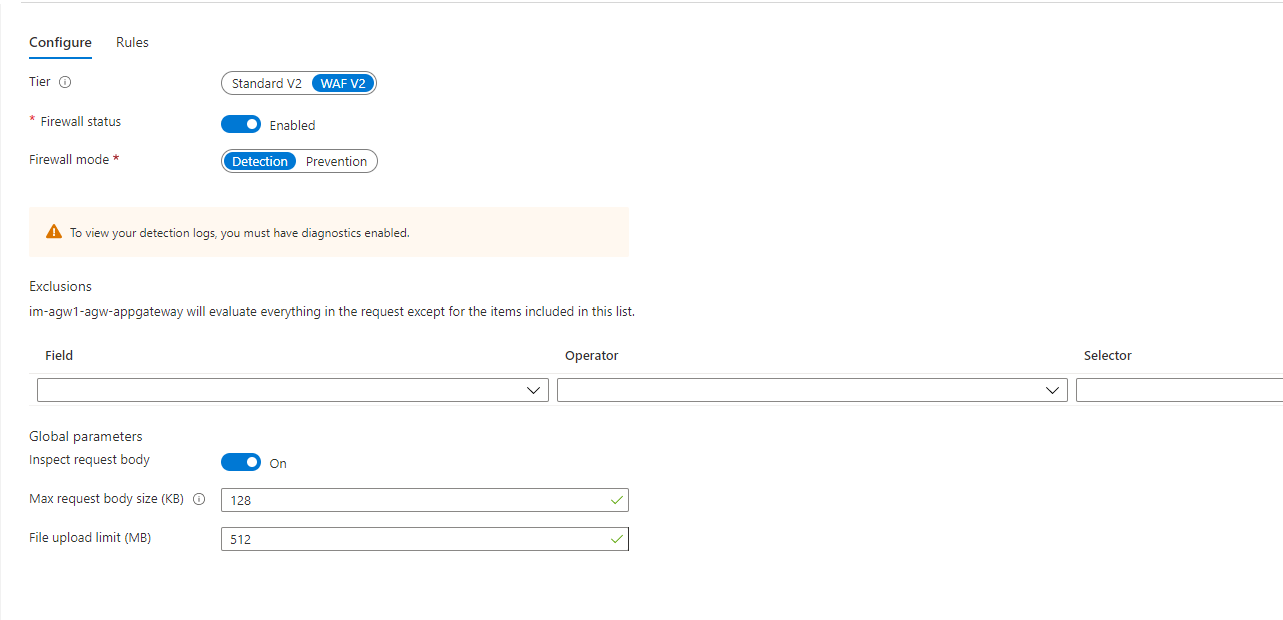Viewport: 1283px width, 620px height.
Task: Select the Configure tab
Action: 60,42
